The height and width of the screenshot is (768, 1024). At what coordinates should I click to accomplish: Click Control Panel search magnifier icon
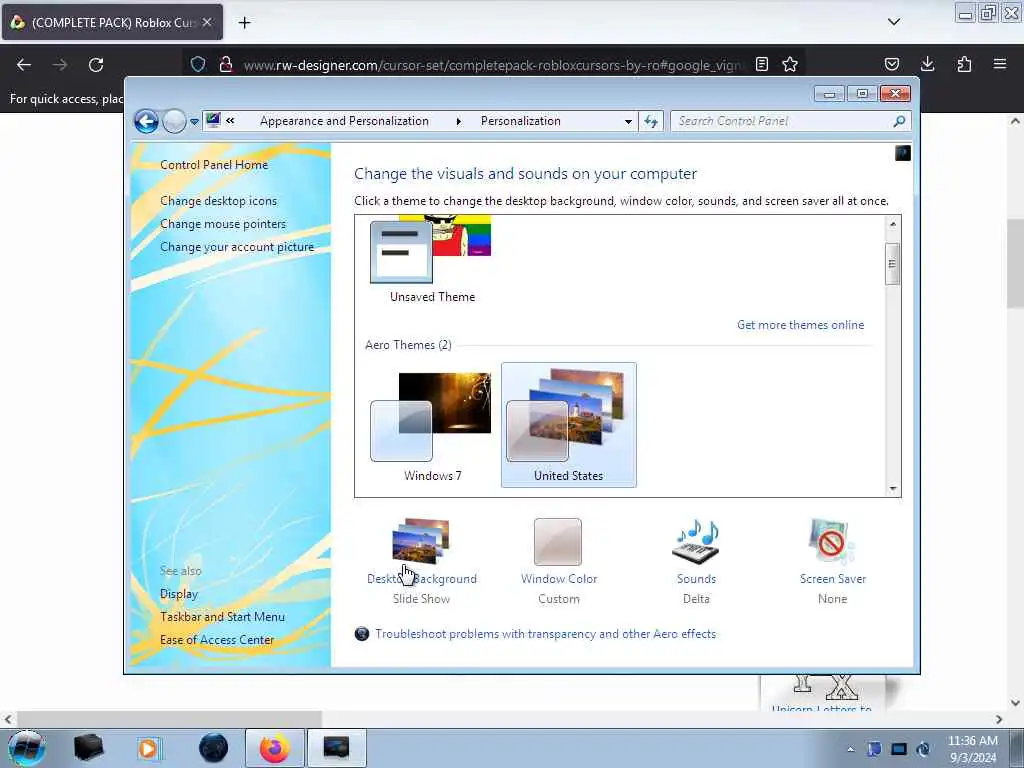click(899, 121)
